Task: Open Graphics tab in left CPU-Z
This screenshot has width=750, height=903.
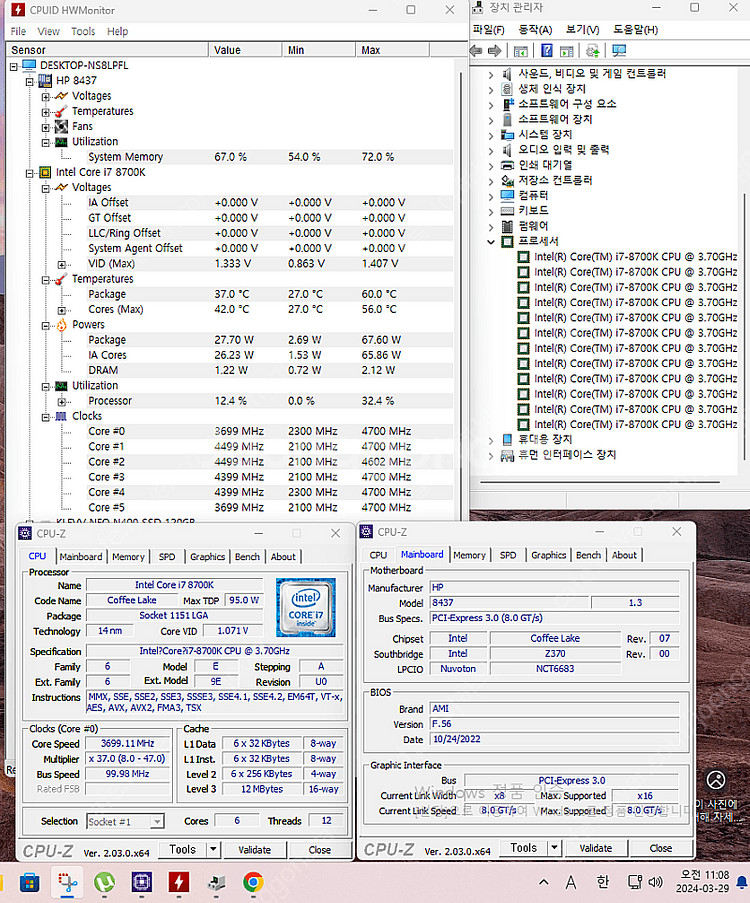Action: (x=207, y=557)
